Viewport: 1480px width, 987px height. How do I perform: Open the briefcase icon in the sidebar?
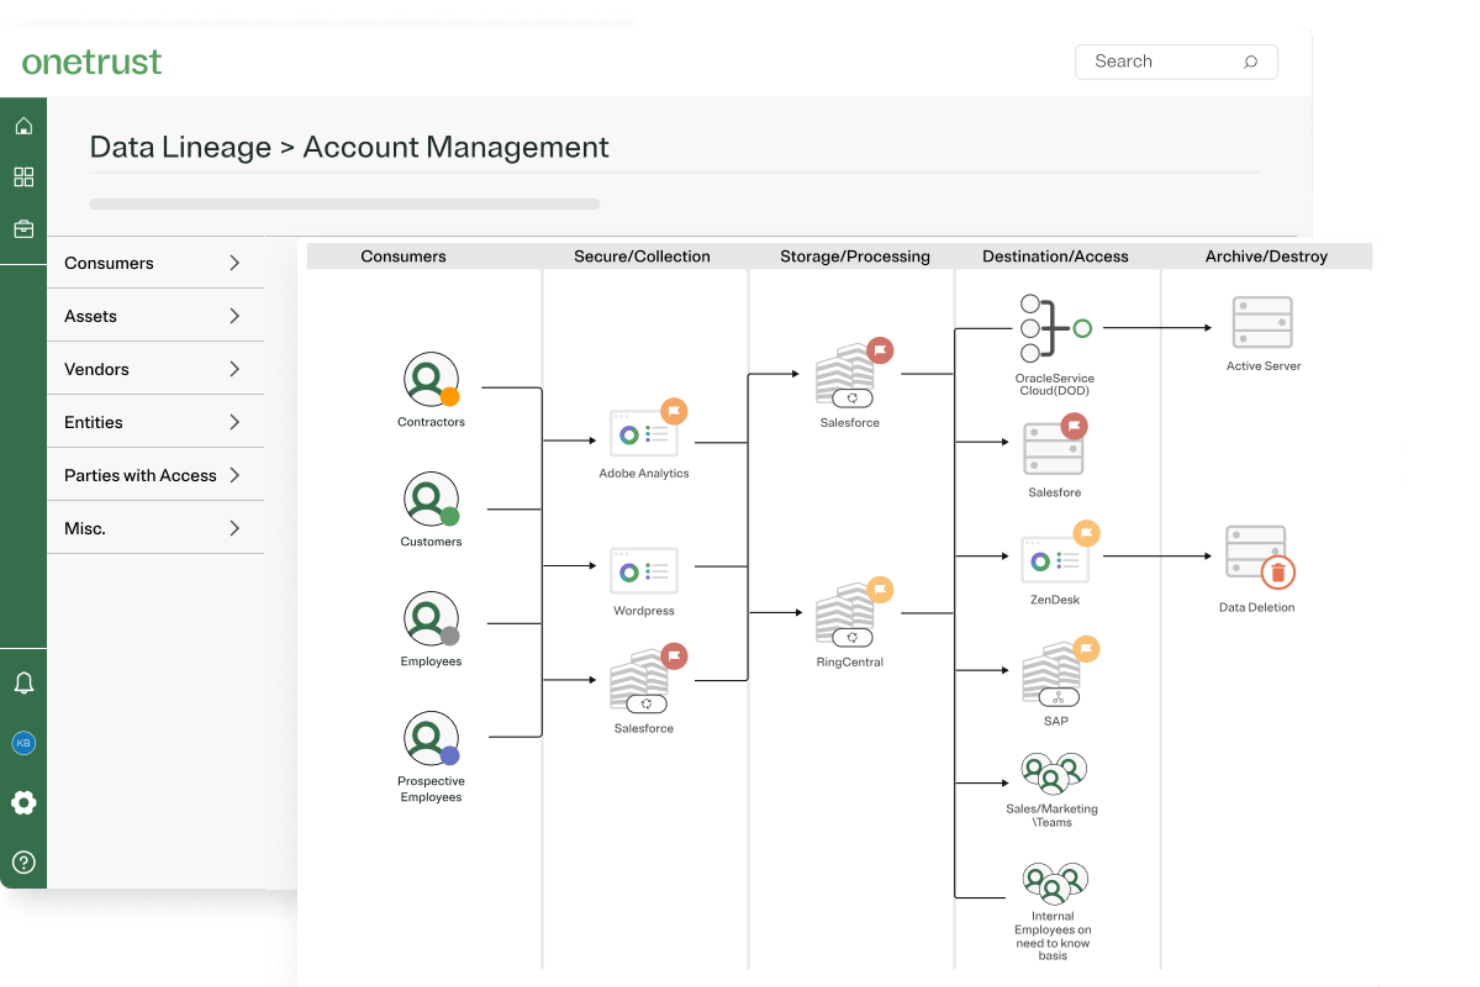coord(23,229)
